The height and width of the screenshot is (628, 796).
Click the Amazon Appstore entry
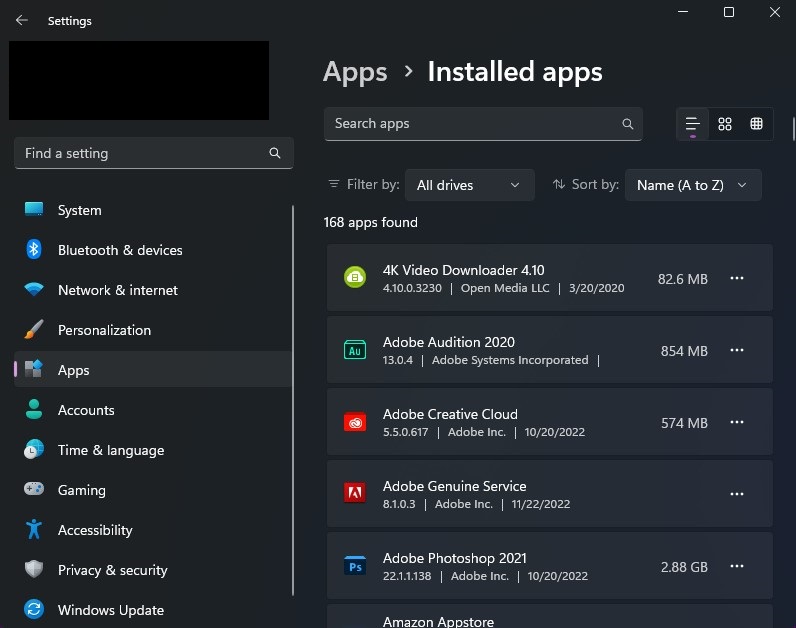tap(550, 616)
